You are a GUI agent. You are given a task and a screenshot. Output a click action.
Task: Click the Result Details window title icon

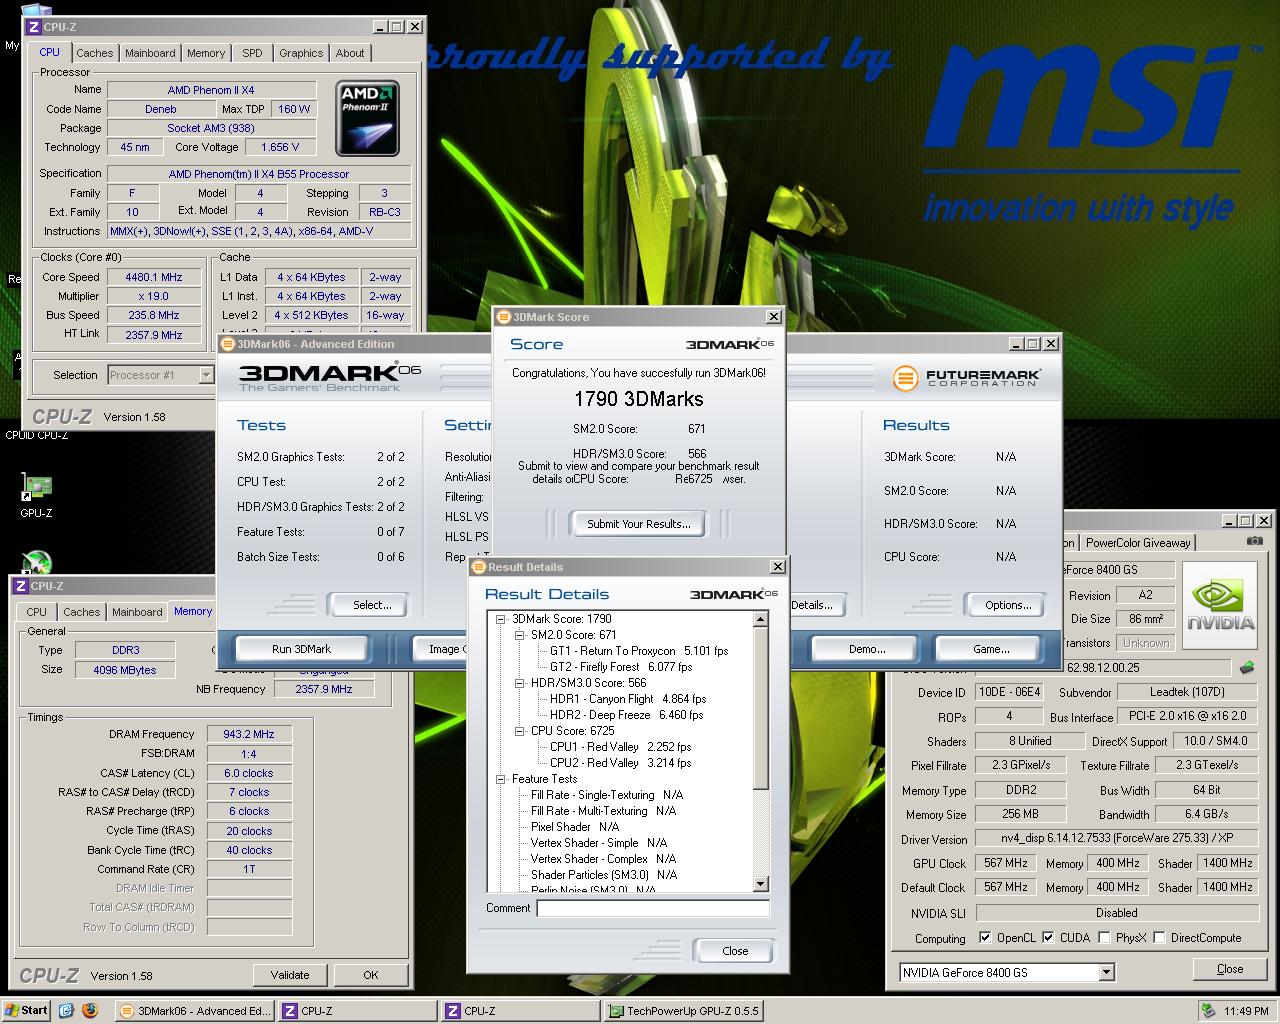pyautogui.click(x=479, y=567)
